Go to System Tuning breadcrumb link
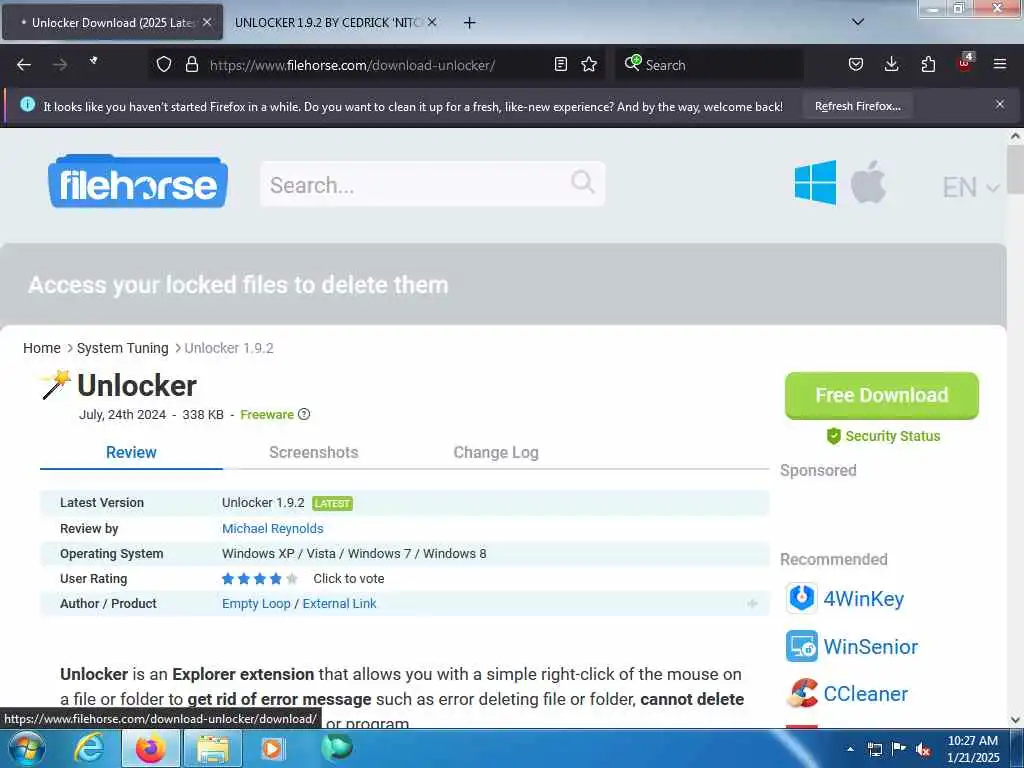This screenshot has height=768, width=1024. coord(123,348)
